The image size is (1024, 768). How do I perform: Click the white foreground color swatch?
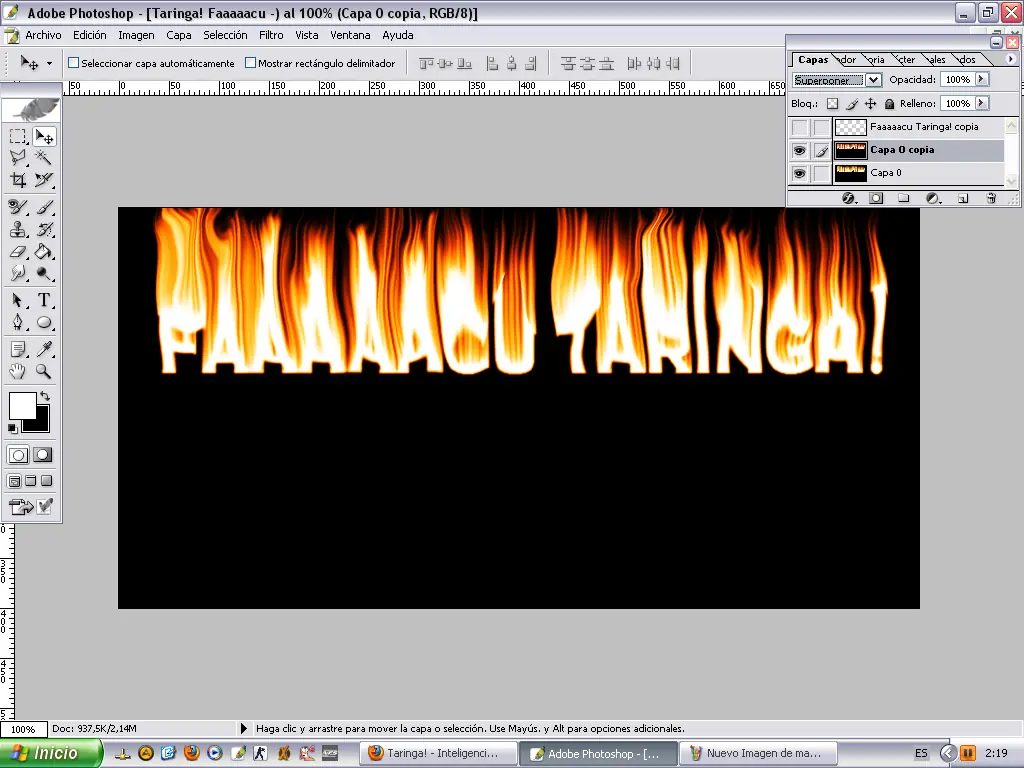click(x=22, y=405)
